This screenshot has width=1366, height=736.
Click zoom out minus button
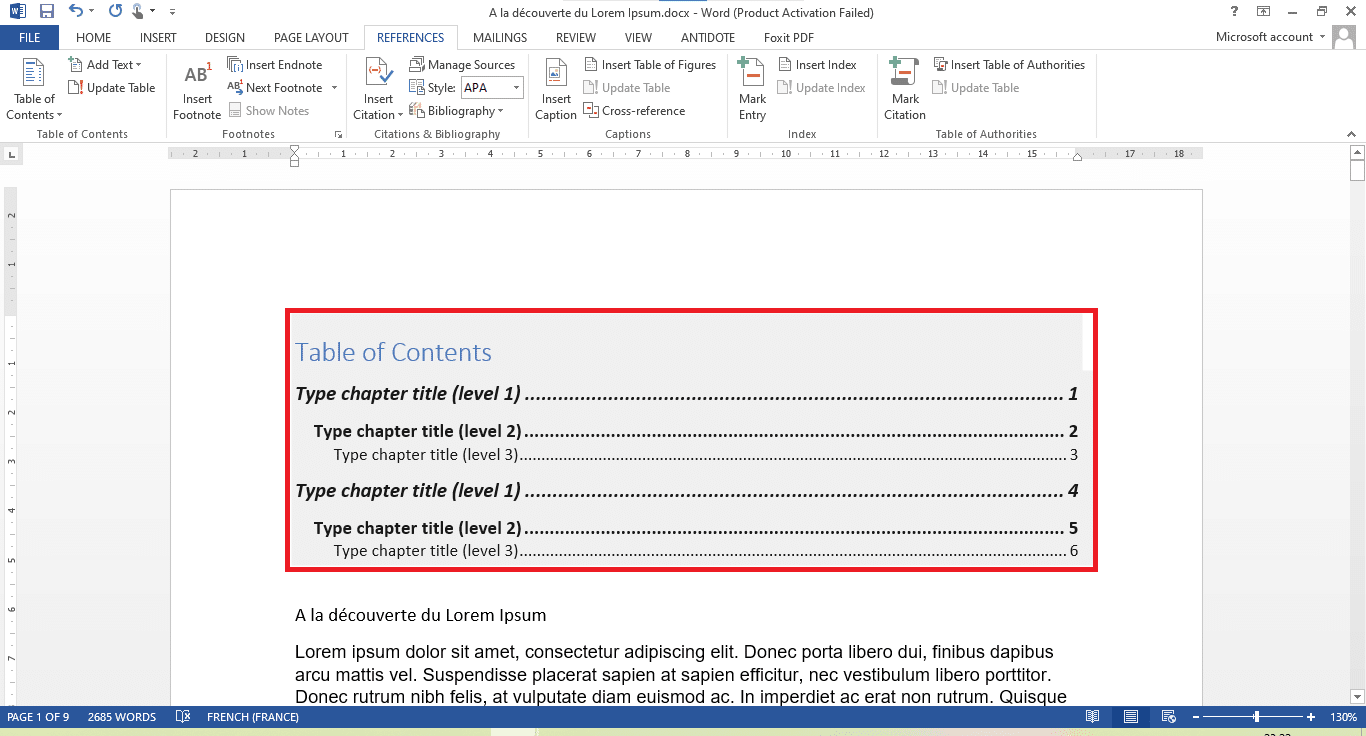pyautogui.click(x=1196, y=717)
